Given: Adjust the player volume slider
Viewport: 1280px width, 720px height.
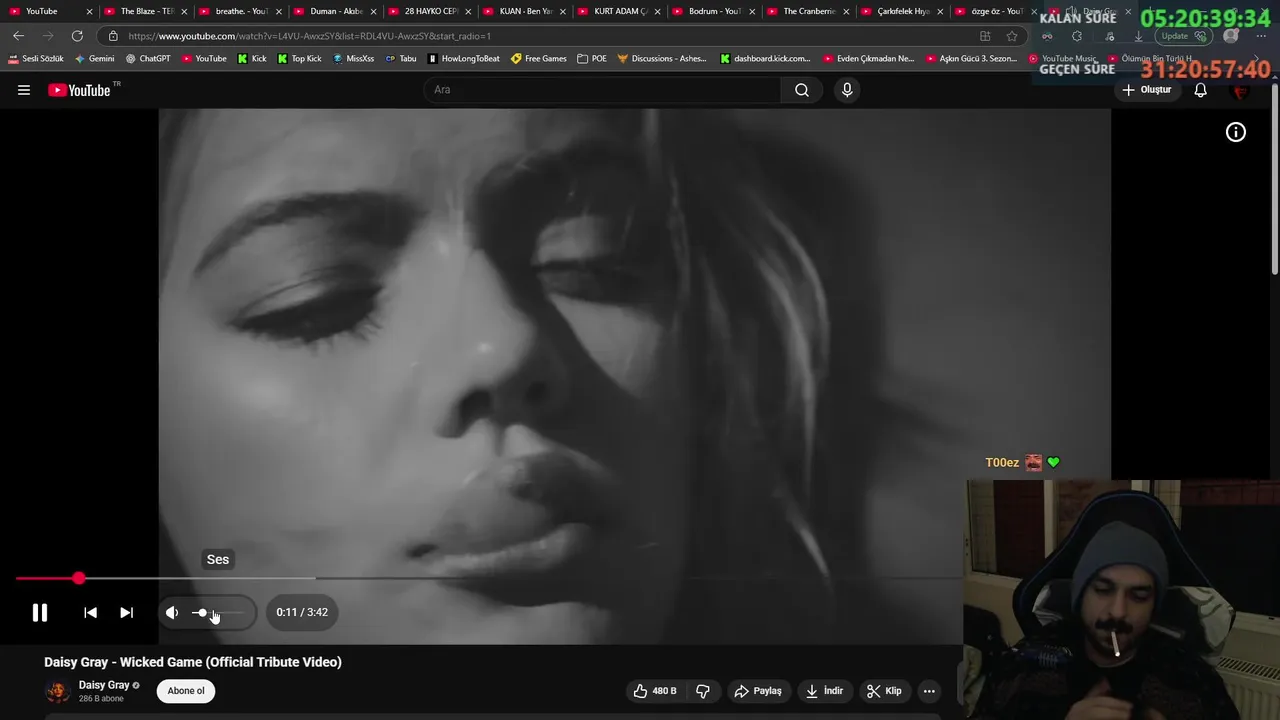Looking at the screenshot, I should pos(217,612).
